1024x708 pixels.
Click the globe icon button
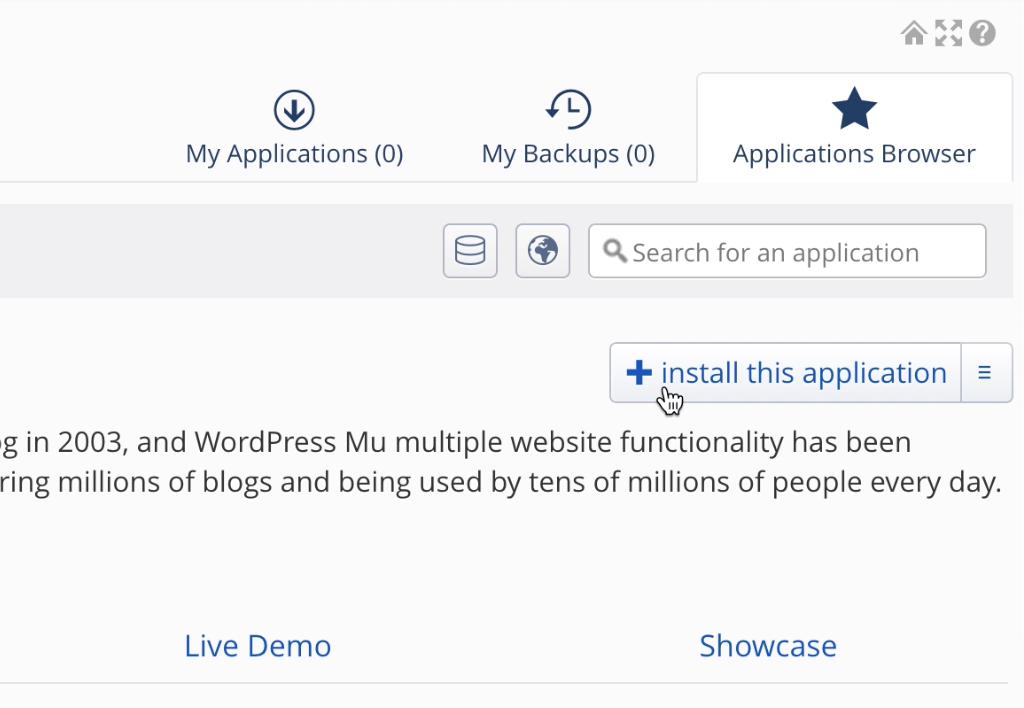click(x=543, y=251)
